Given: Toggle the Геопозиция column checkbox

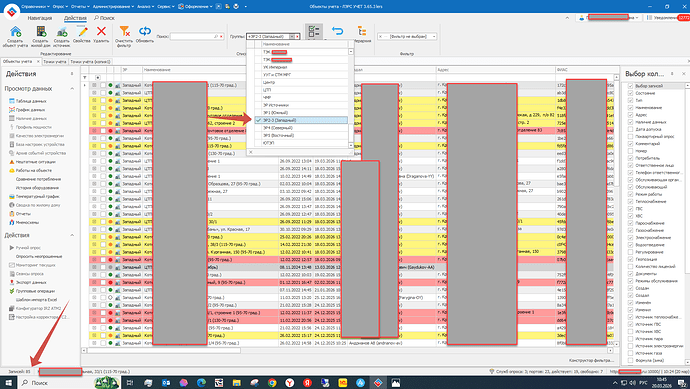Looking at the screenshot, I should pyautogui.click(x=630, y=259).
